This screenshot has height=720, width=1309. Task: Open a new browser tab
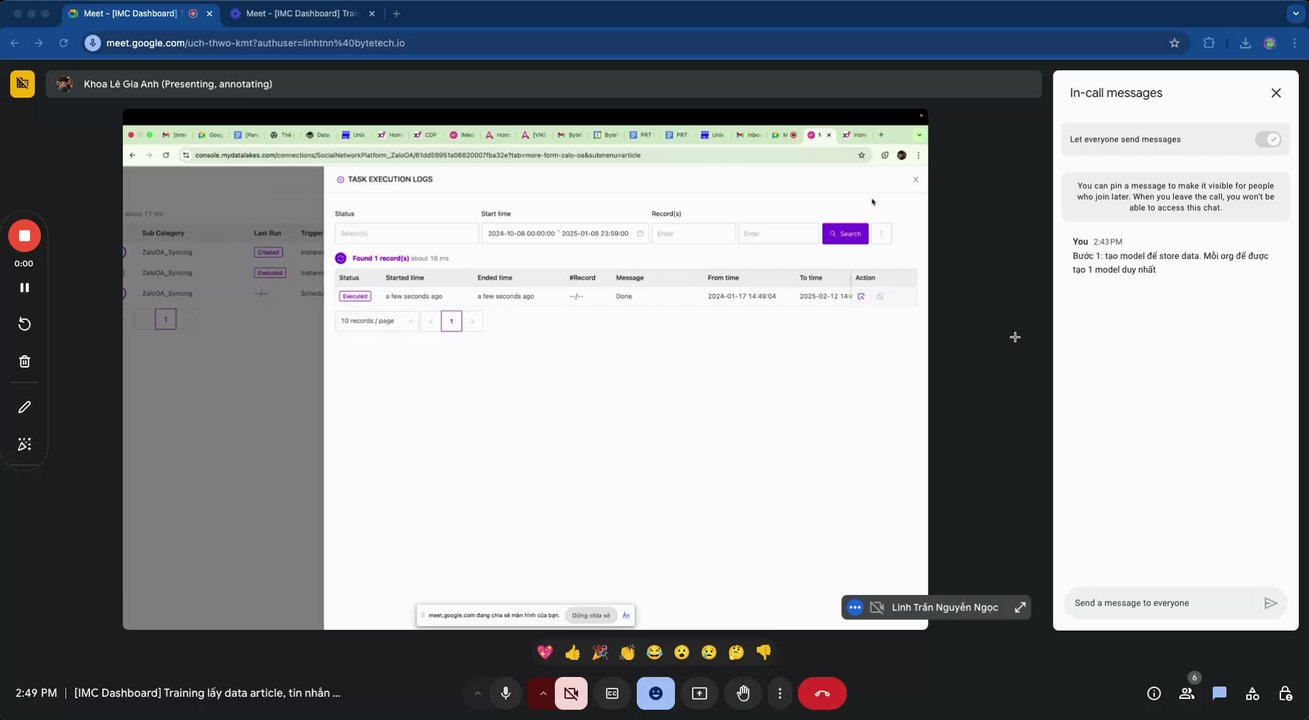click(397, 14)
